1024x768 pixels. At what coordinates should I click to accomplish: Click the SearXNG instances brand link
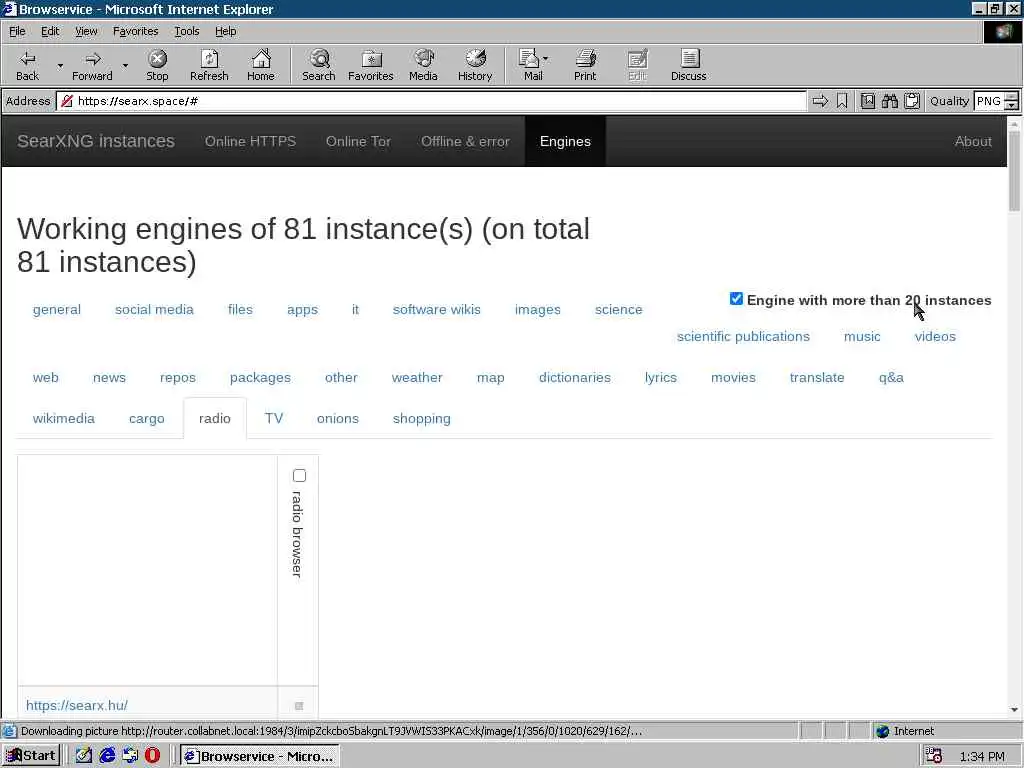pyautogui.click(x=96, y=141)
